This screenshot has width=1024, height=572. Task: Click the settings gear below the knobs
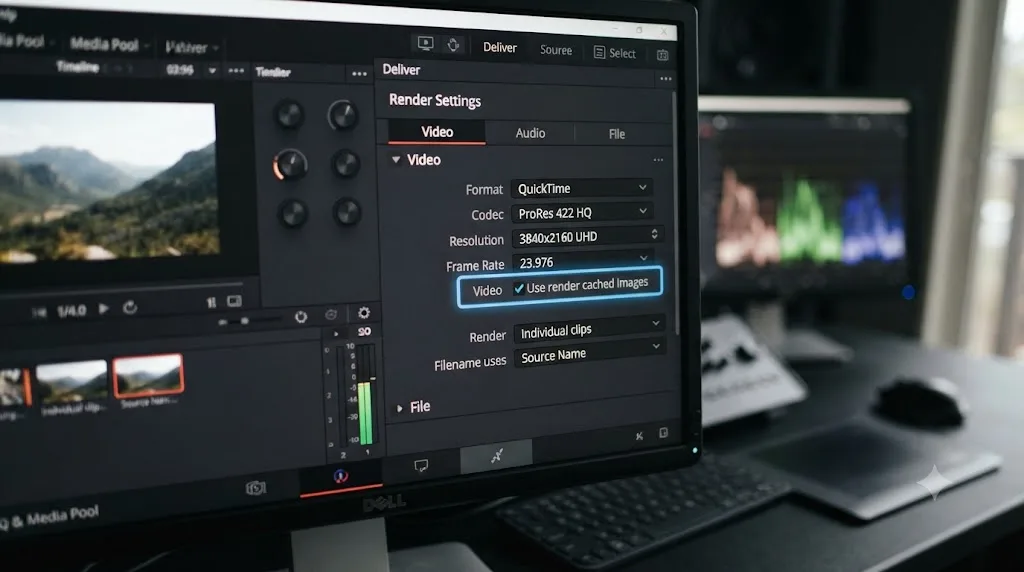(x=364, y=313)
